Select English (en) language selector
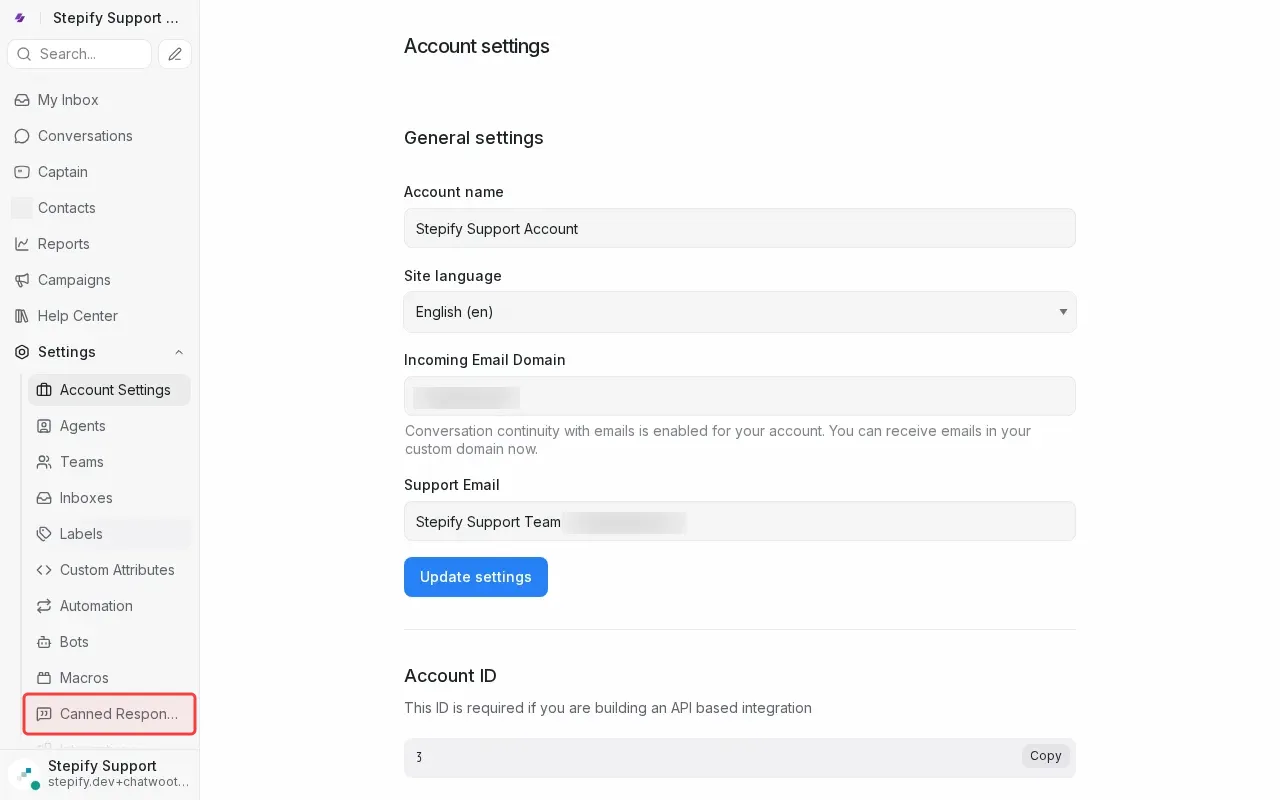 [x=740, y=312]
